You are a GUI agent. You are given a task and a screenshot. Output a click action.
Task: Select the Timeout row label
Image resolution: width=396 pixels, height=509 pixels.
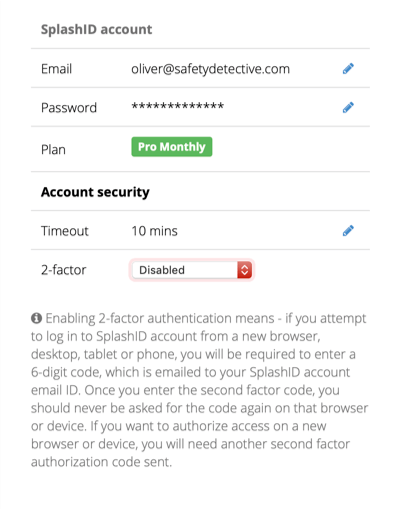65,231
